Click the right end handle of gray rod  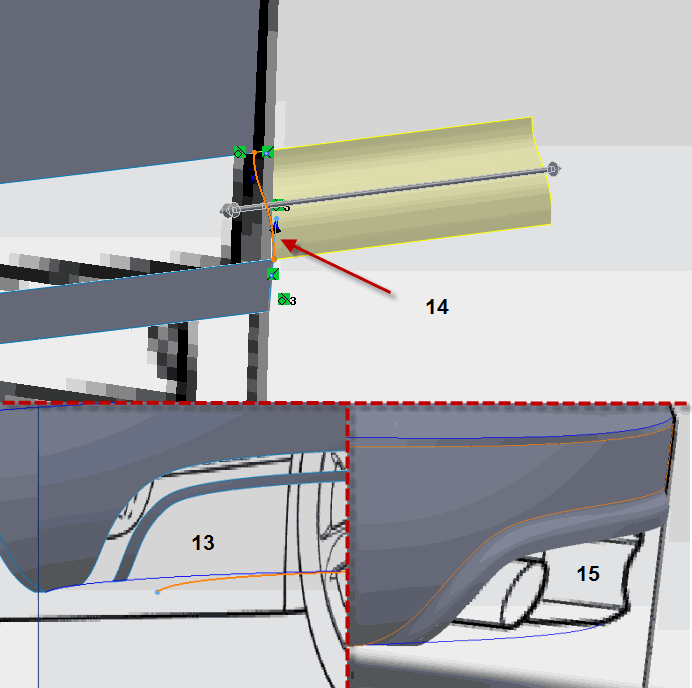(553, 170)
